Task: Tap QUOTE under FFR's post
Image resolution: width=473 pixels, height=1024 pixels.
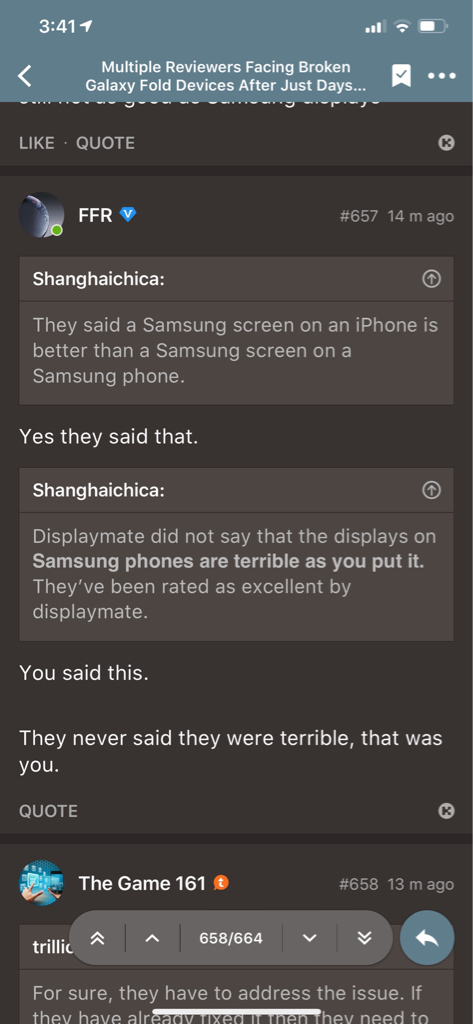Action: point(48,811)
